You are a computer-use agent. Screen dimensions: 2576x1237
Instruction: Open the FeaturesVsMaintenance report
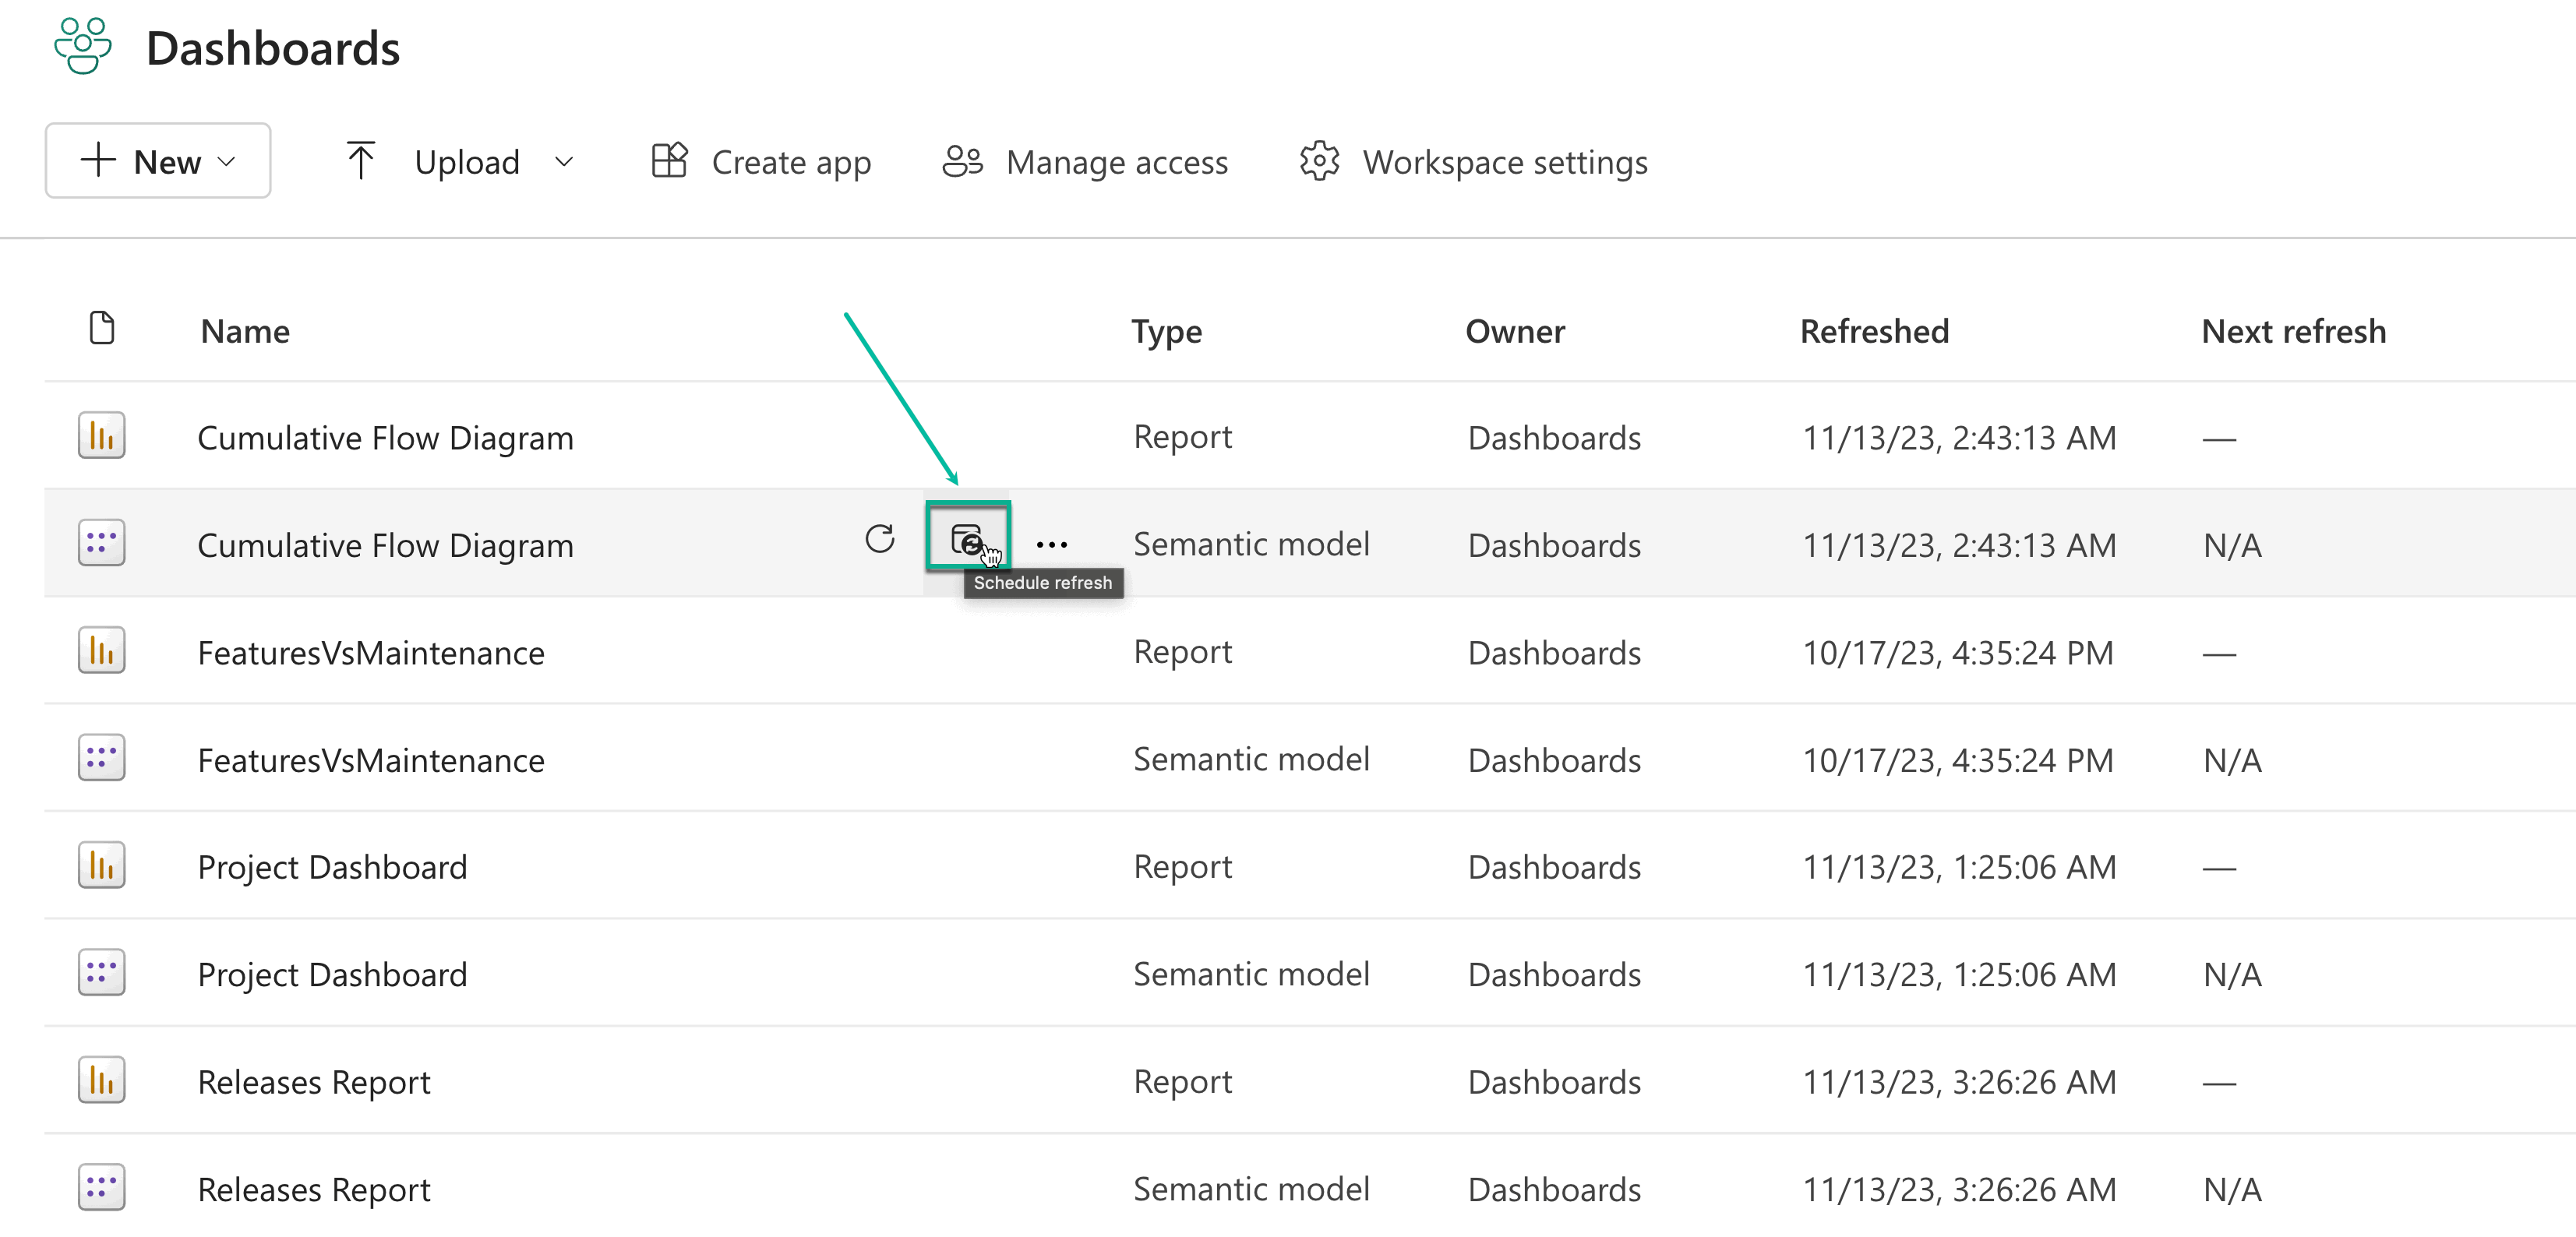coord(370,652)
